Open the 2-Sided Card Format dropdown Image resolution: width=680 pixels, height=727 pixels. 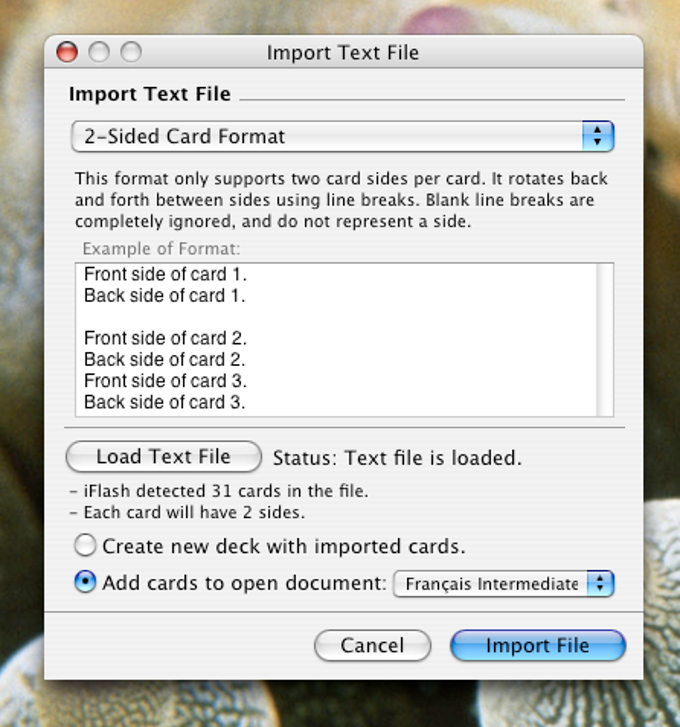point(343,136)
